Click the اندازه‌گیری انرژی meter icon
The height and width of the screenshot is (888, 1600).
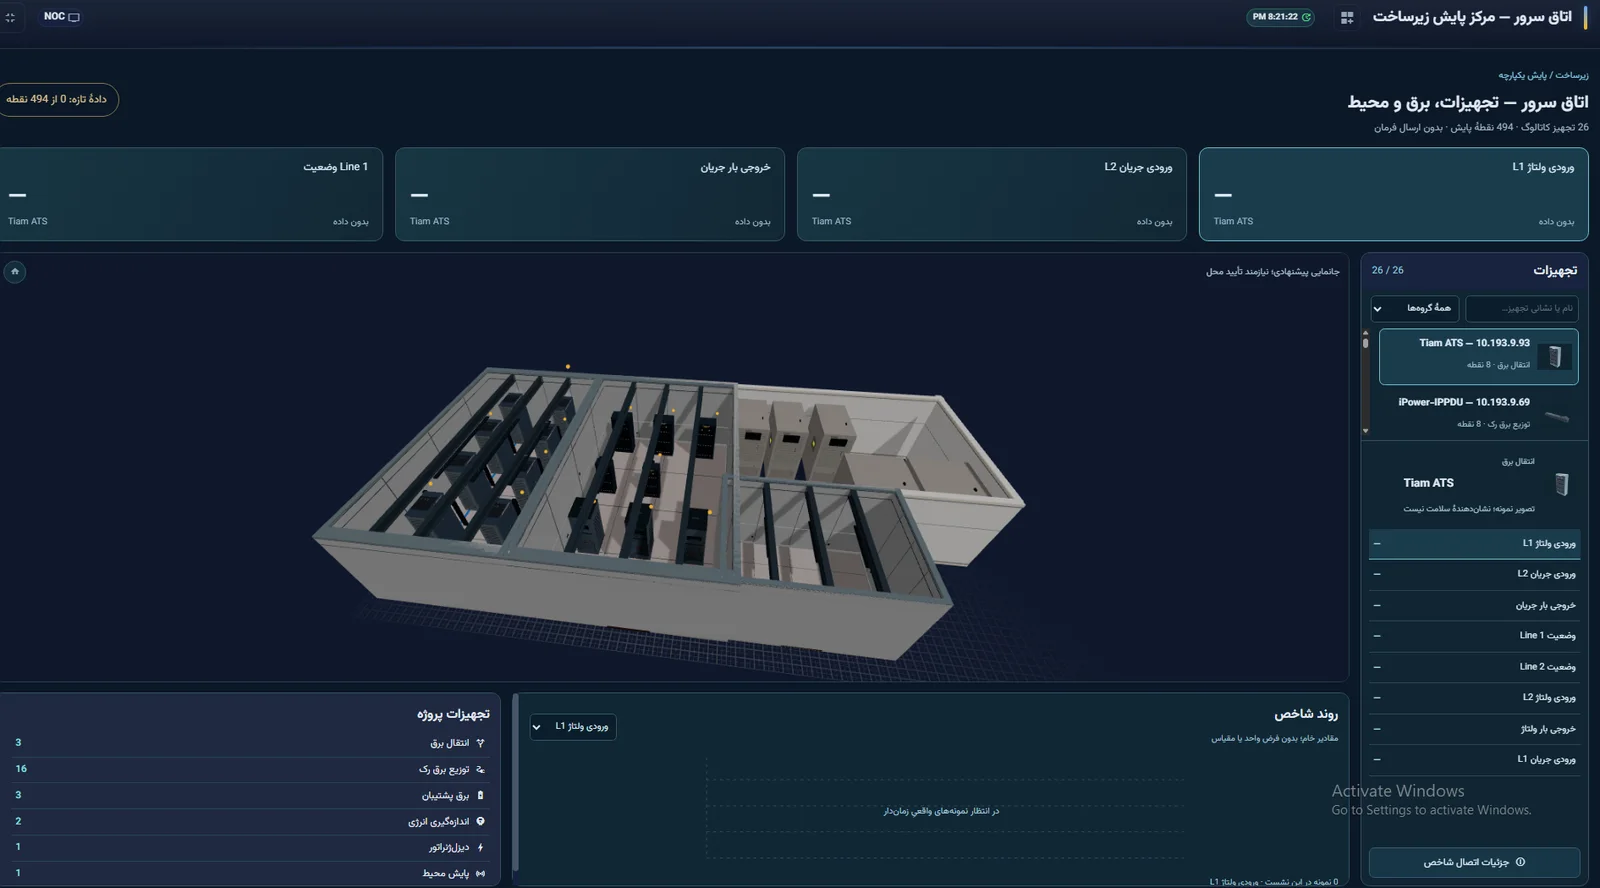tap(481, 821)
